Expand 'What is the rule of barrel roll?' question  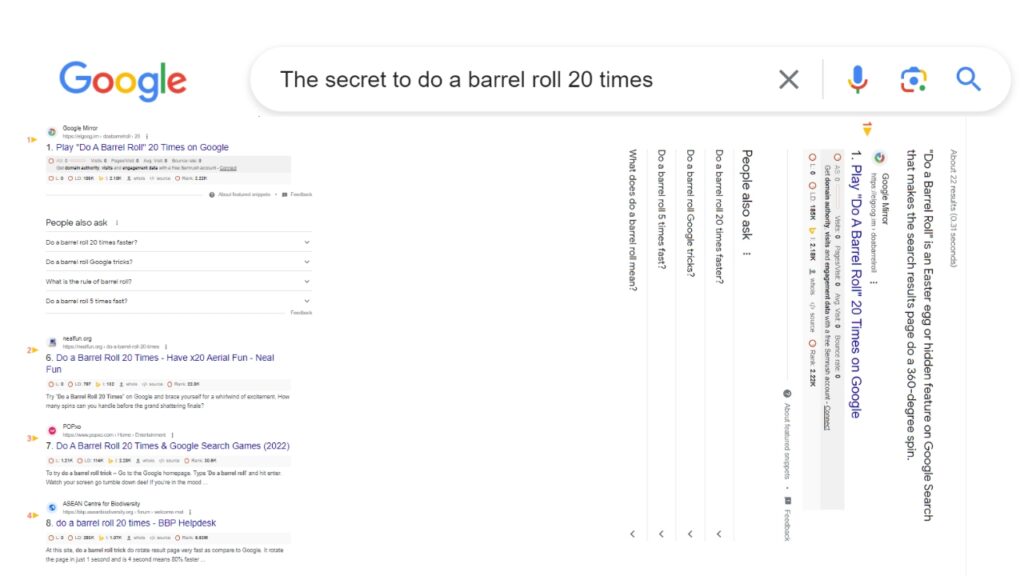click(178, 281)
